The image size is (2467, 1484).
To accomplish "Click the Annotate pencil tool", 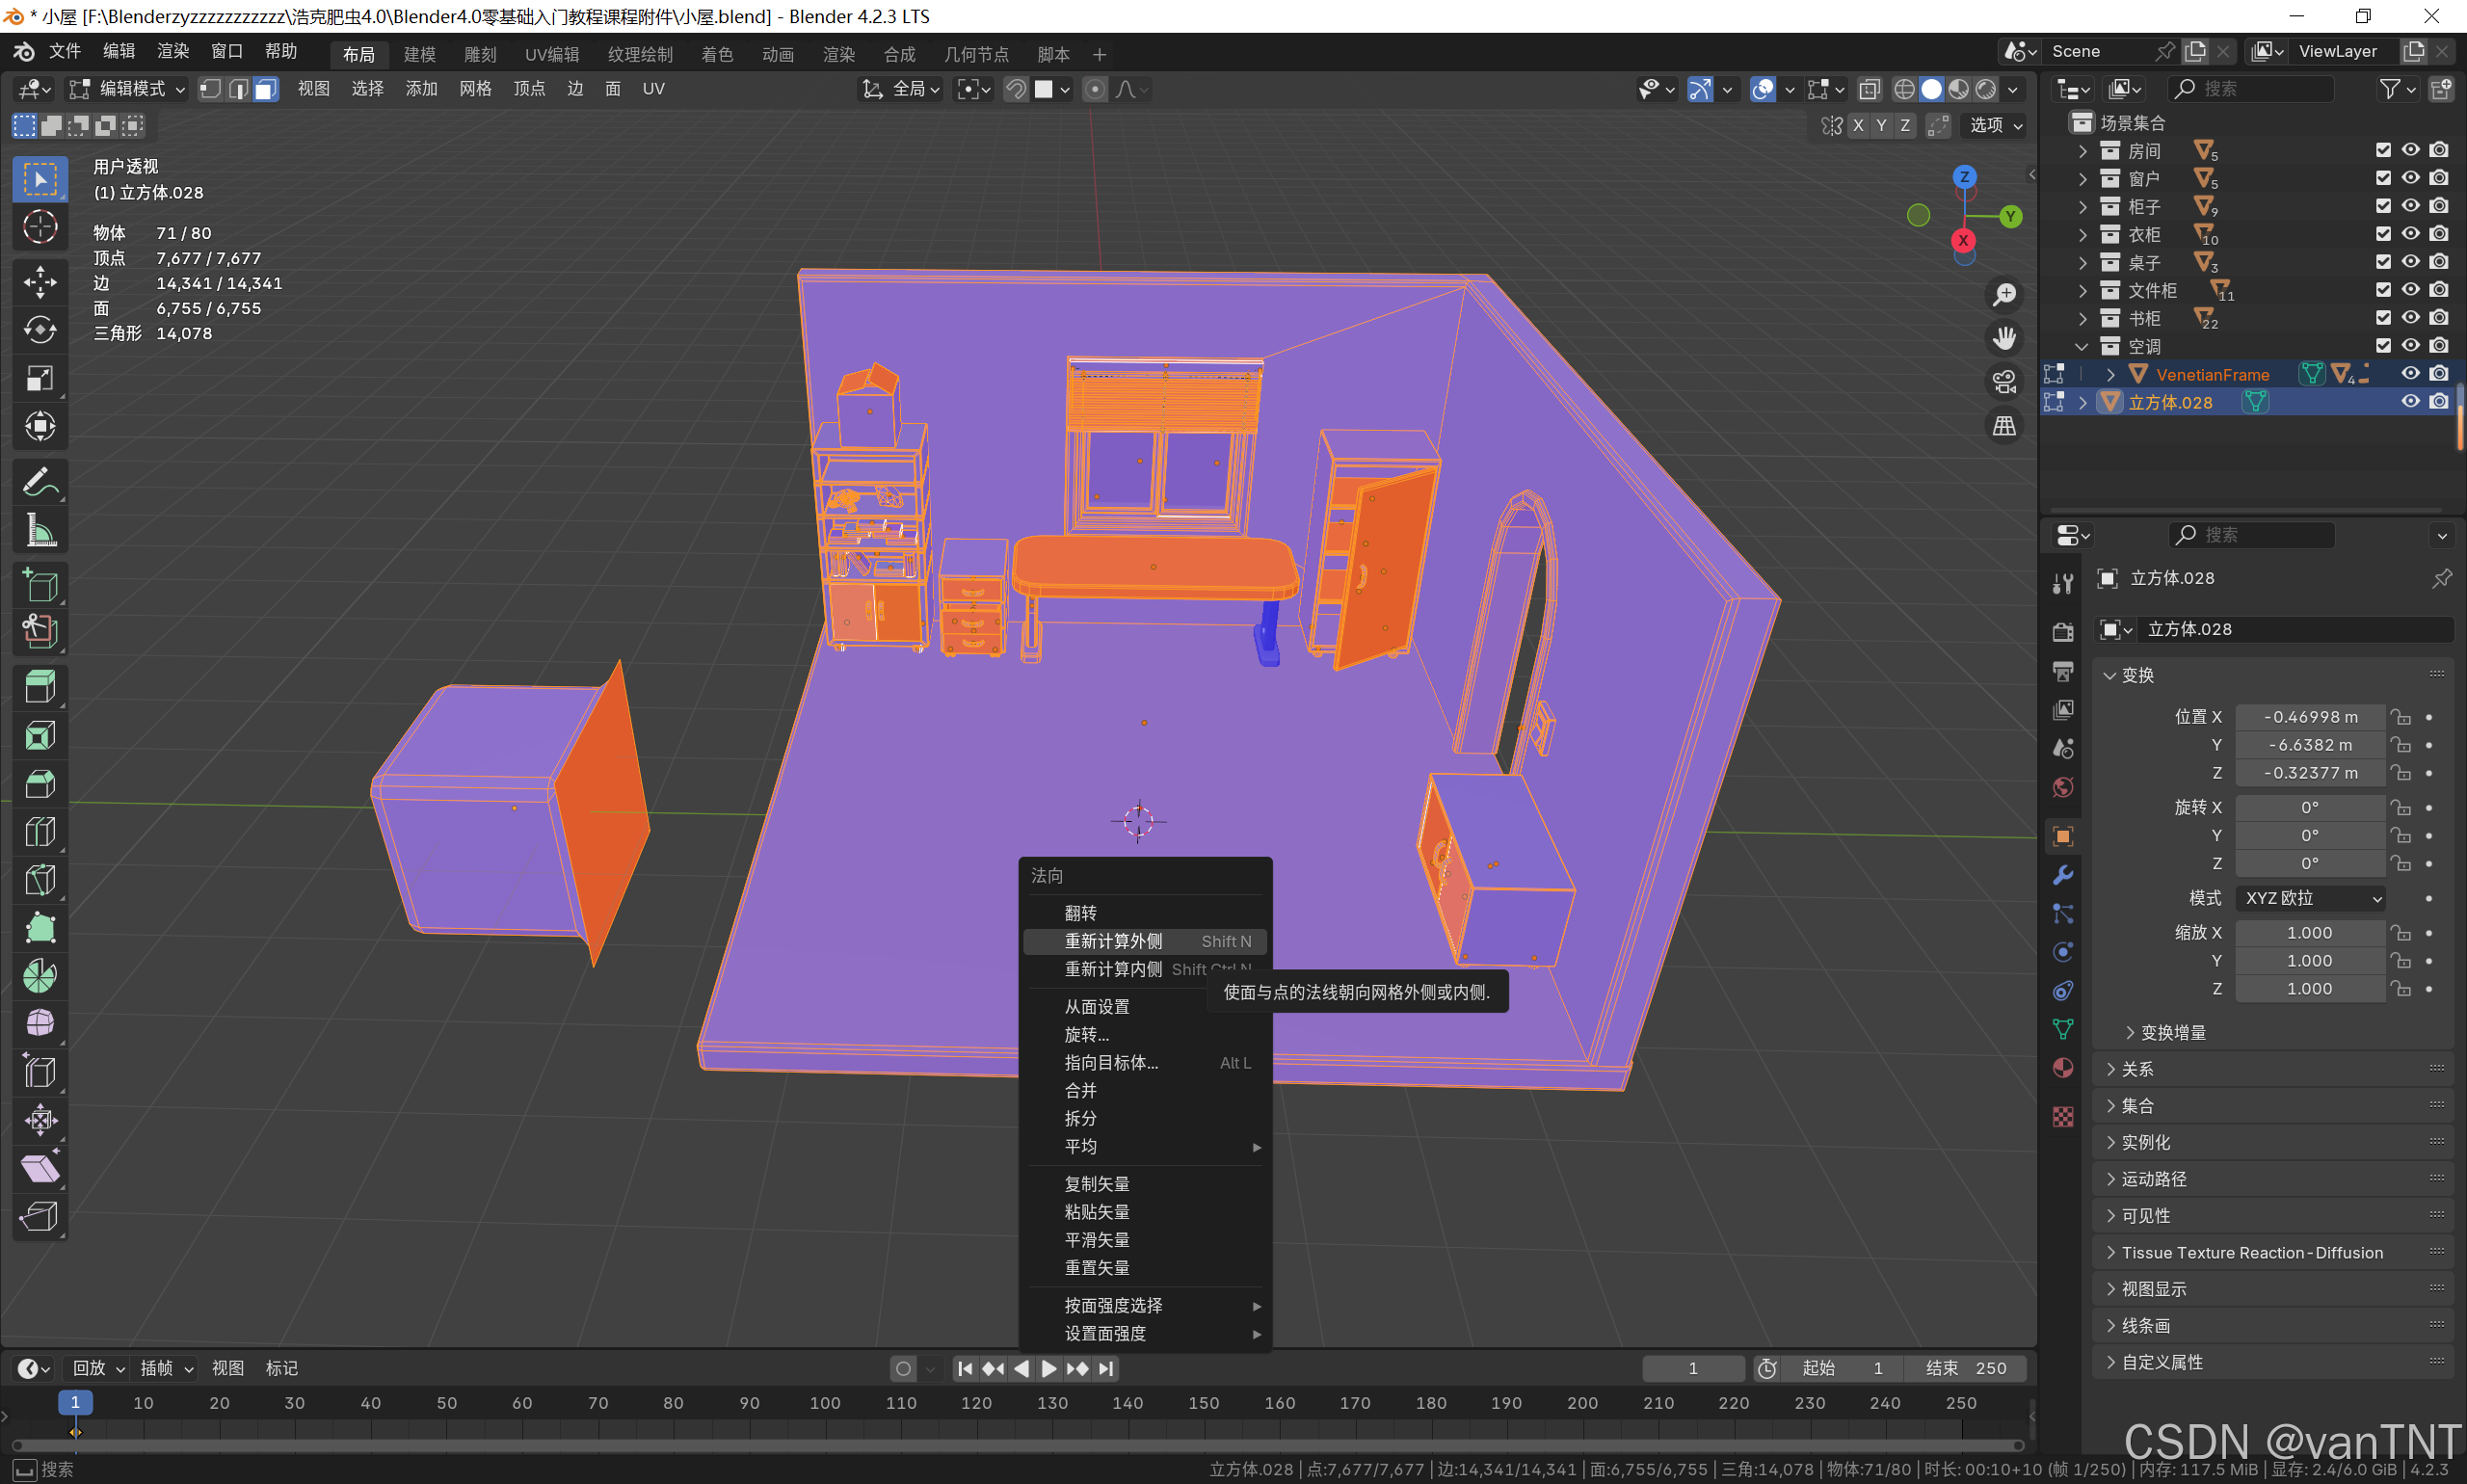I will [x=40, y=481].
